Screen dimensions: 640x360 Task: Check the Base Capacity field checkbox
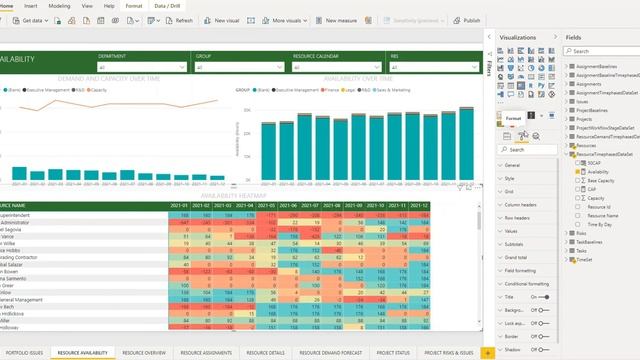click(x=578, y=180)
